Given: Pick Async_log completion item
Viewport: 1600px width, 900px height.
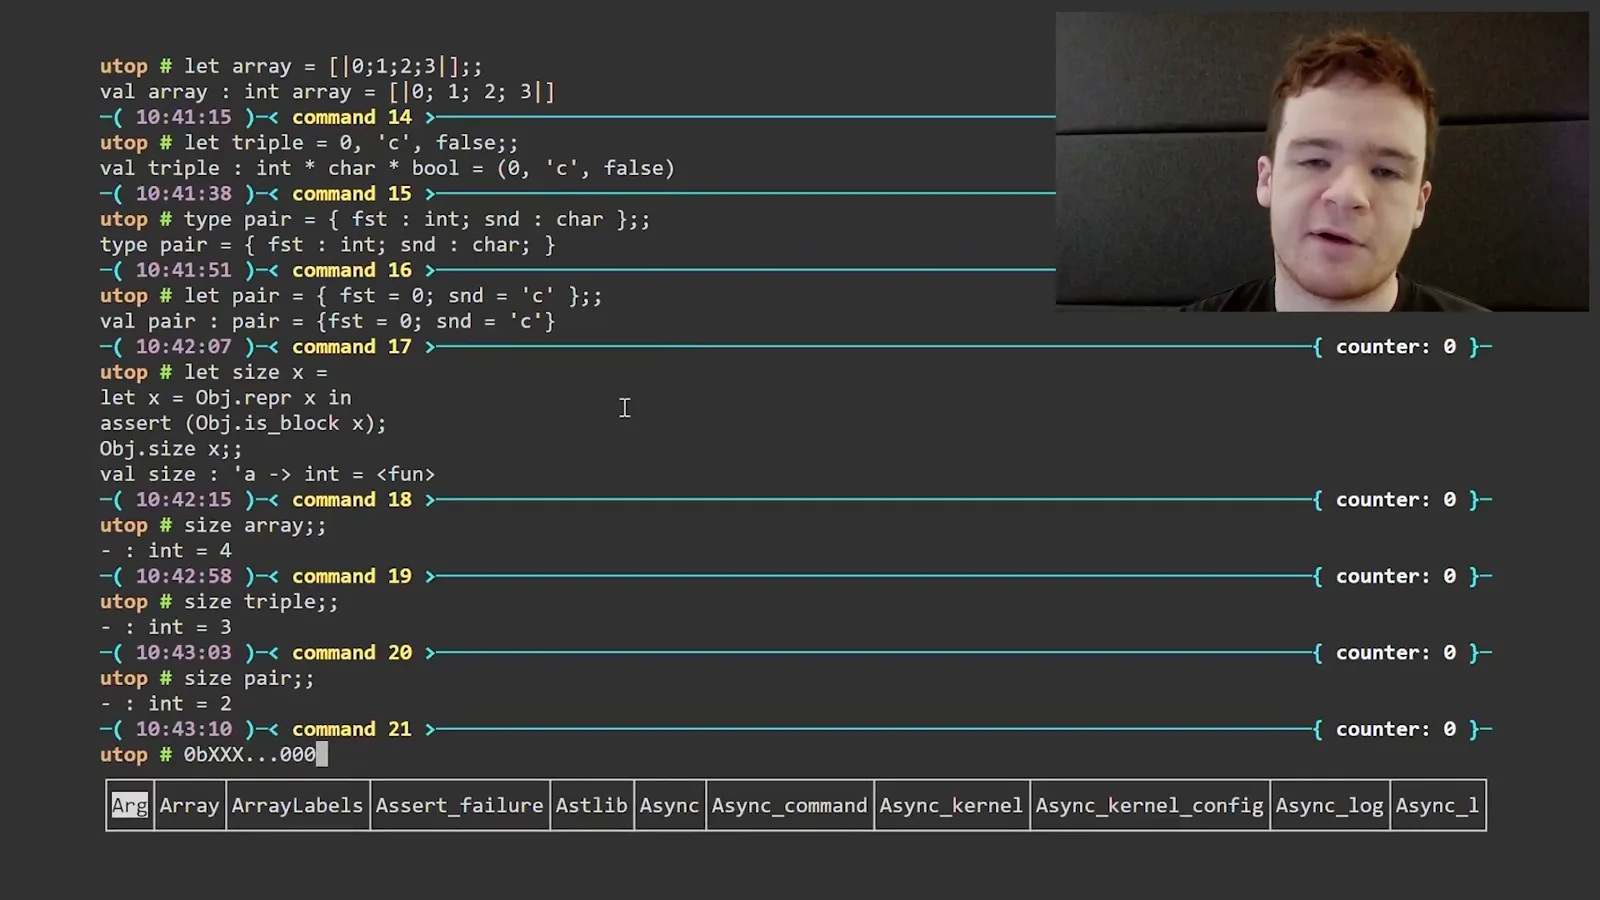Looking at the screenshot, I should point(1329,805).
